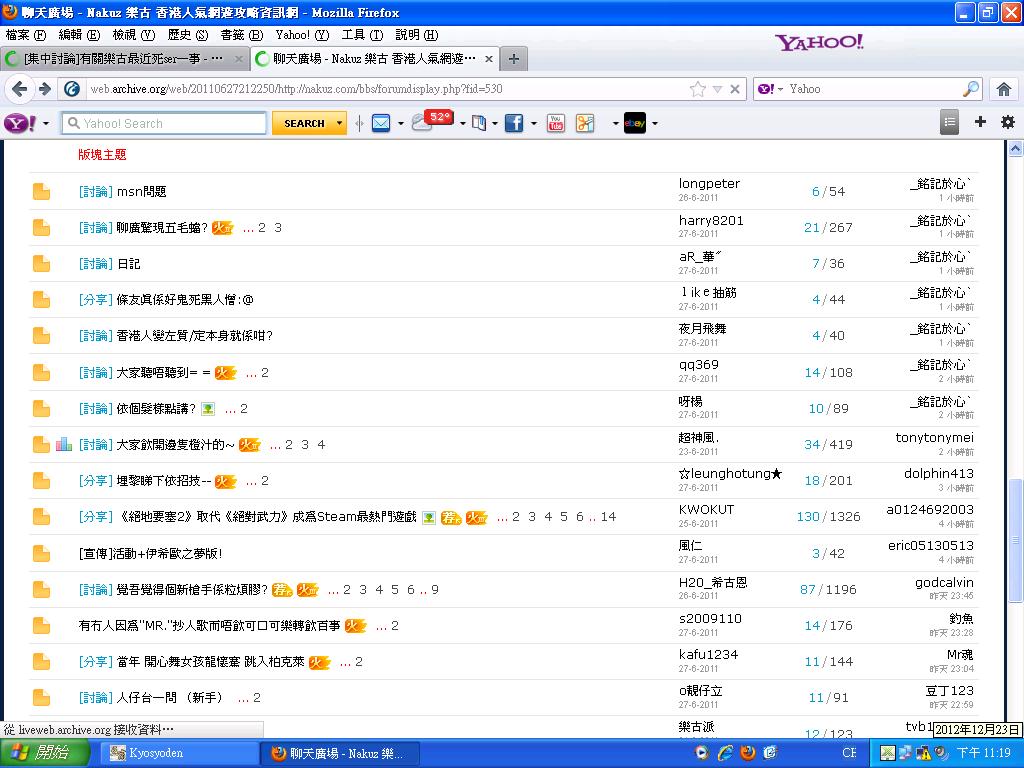The image size is (1024, 768).
Task: Open the URL bar history dropdown arrow
Action: [717, 89]
